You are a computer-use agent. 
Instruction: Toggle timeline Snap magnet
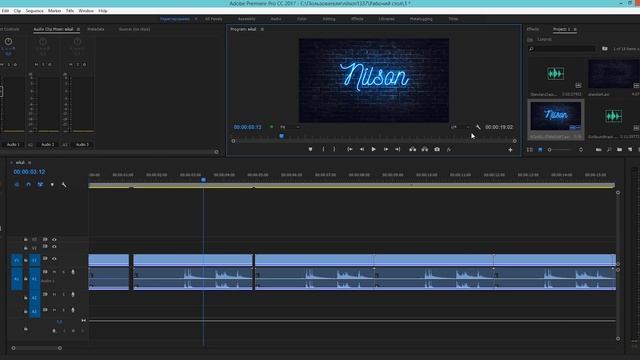(29, 185)
